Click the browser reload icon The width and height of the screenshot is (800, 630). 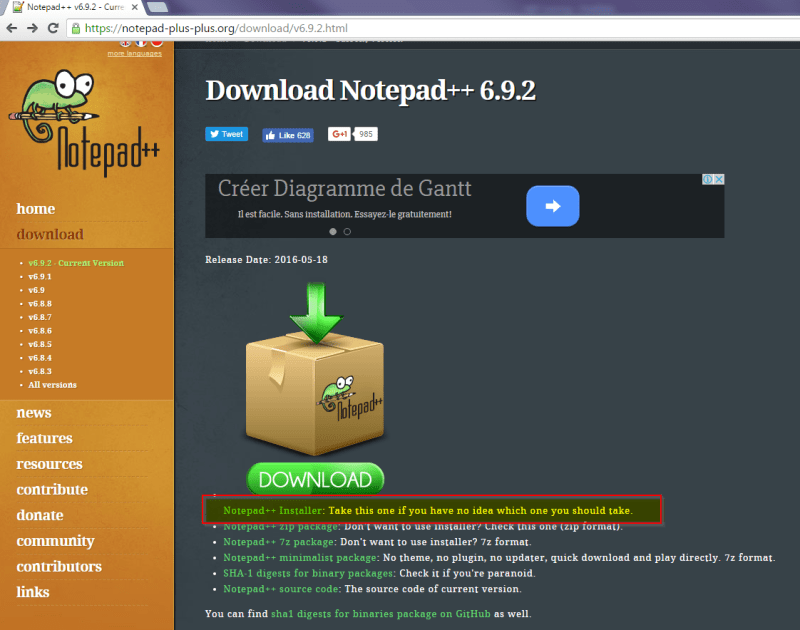tap(53, 29)
